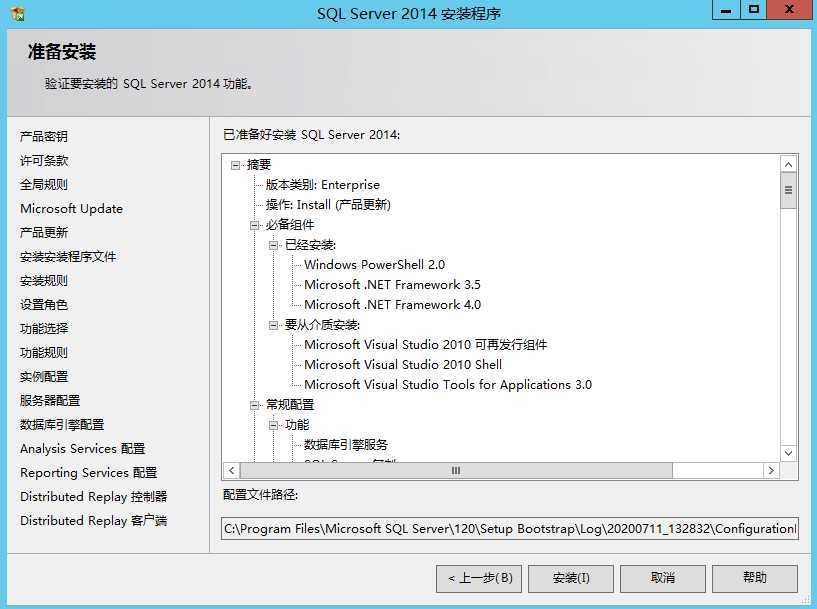Screen dimensions: 817x609
Task: Click the vertical scrollbar thumb
Action: pos(788,190)
